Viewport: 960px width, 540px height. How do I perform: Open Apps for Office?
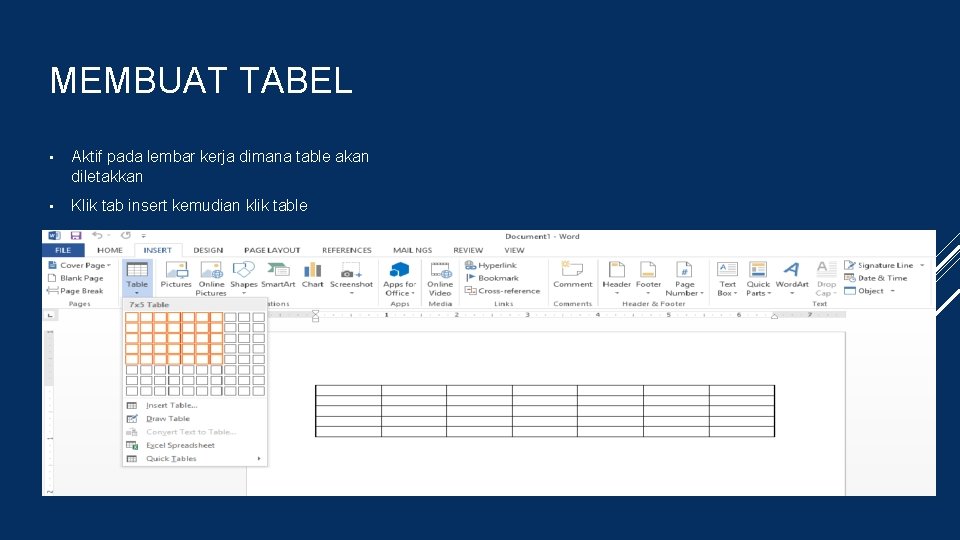point(399,279)
